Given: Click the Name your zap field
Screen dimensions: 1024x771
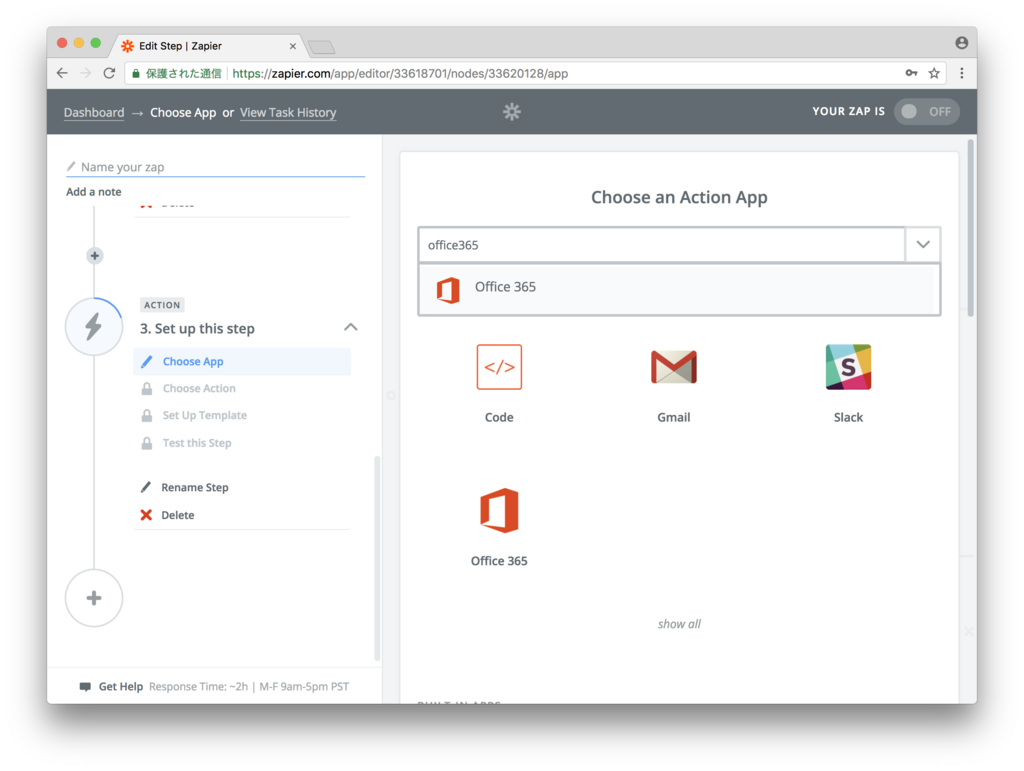Looking at the screenshot, I should [x=216, y=167].
